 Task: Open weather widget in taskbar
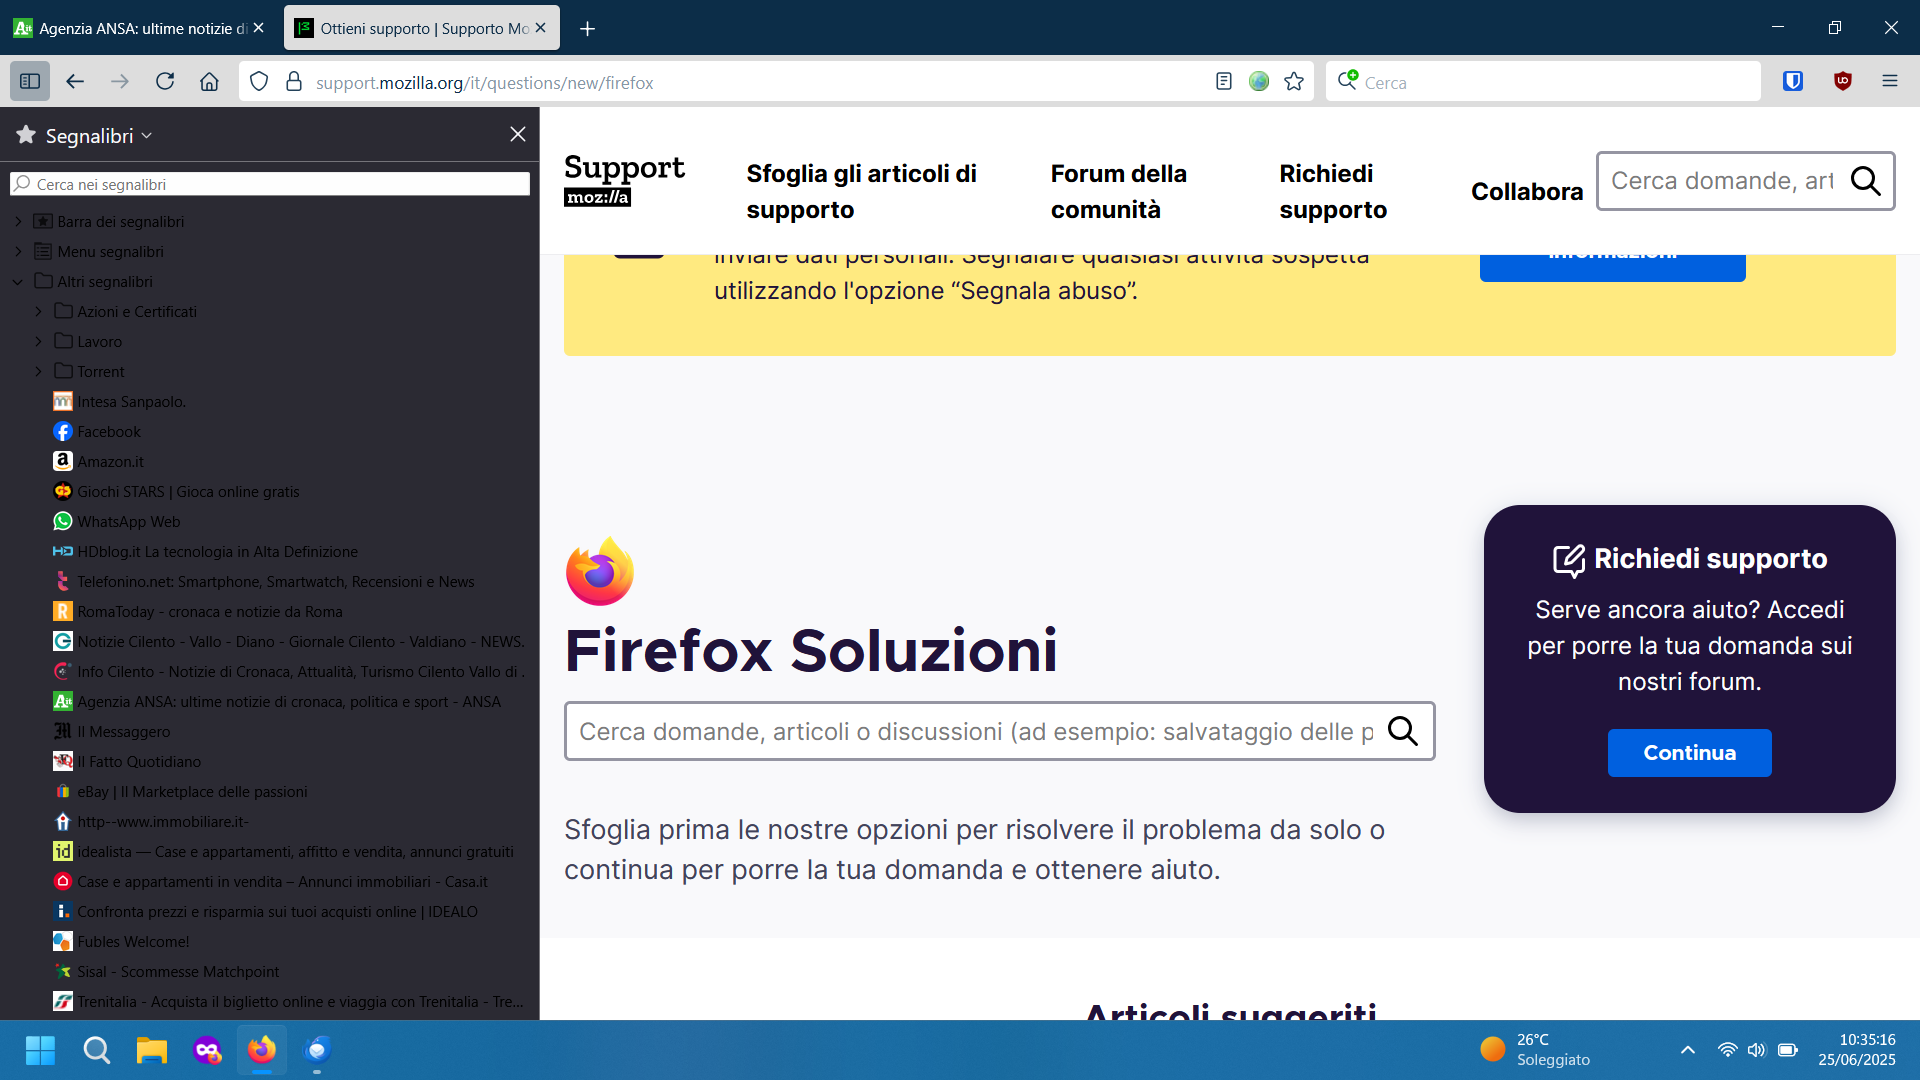pos(1535,1050)
